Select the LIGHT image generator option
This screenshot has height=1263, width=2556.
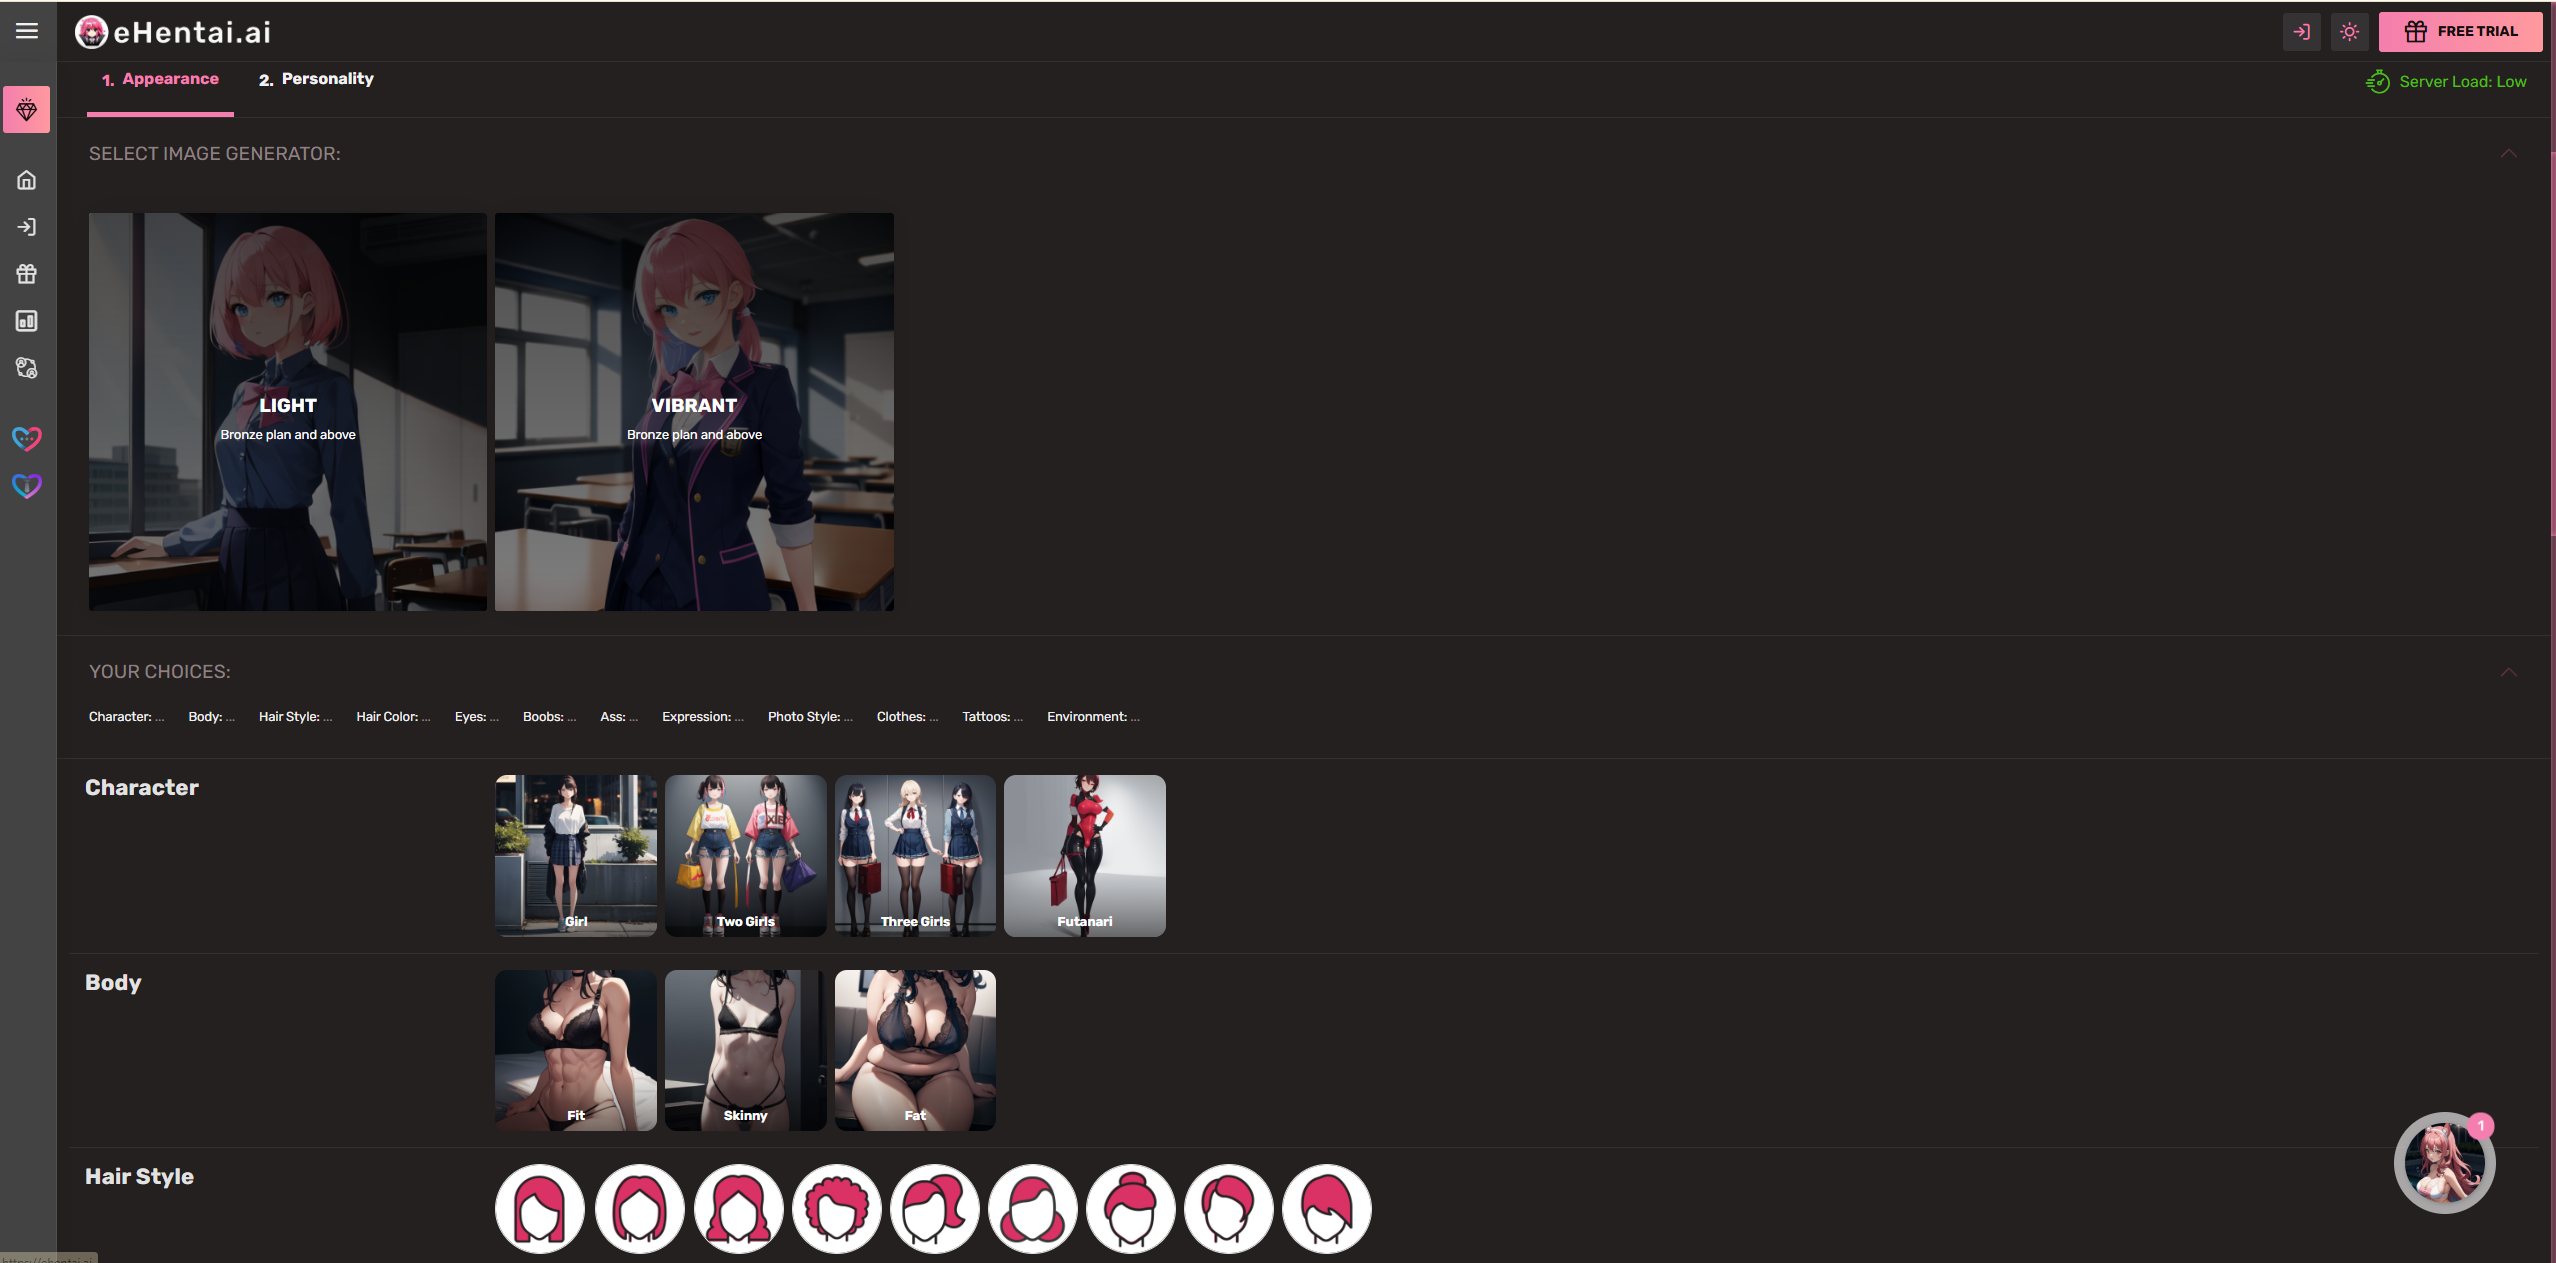coord(289,411)
